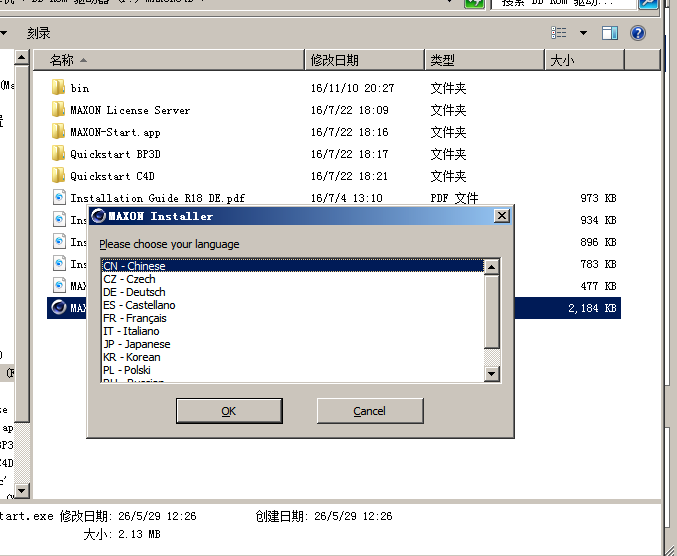Select IT - Italiano in language list

click(293, 331)
